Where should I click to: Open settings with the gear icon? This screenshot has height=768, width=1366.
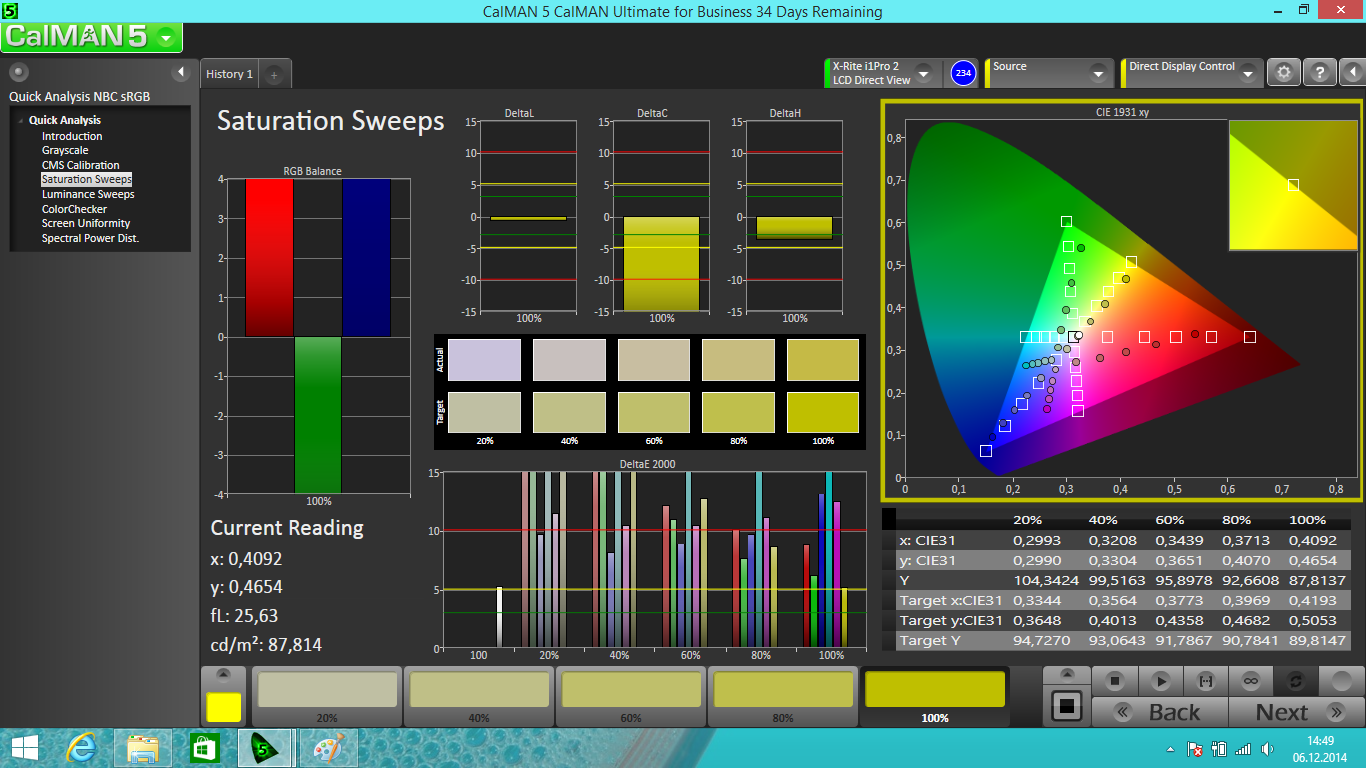point(1284,72)
